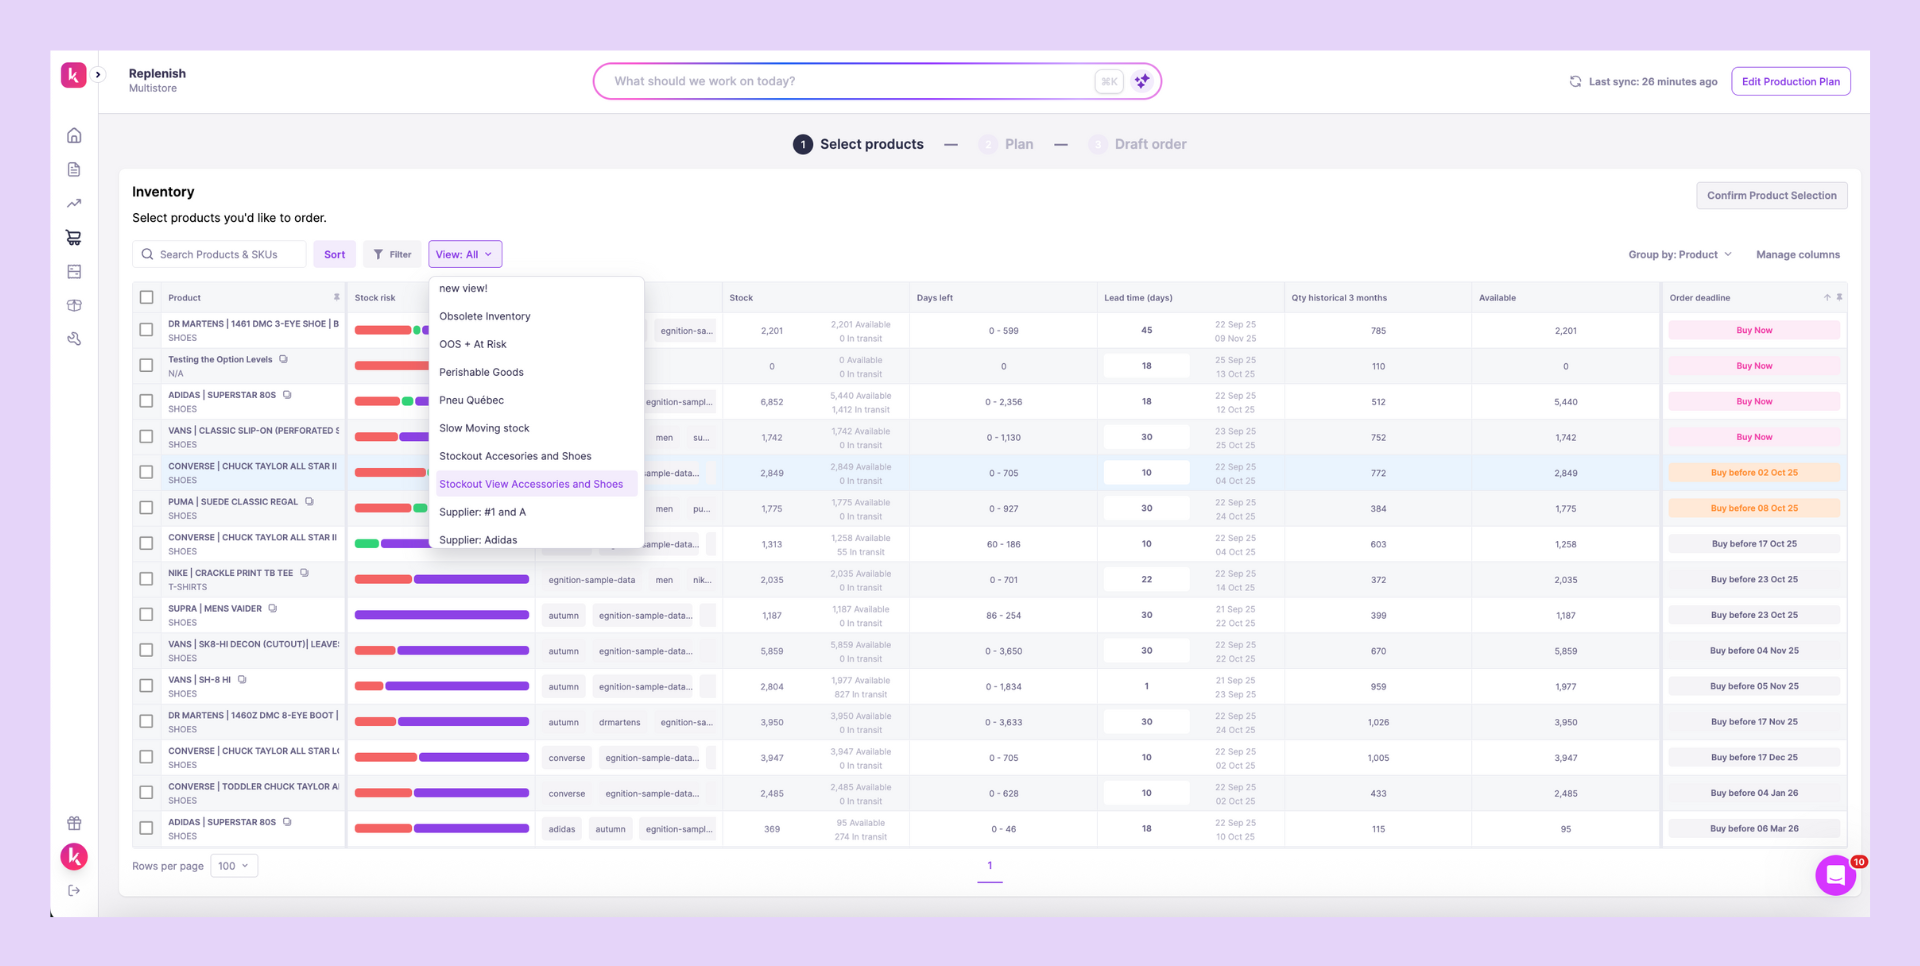The height and width of the screenshot is (966, 1920).
Task: Select the Slow Moving stock view
Action: (537, 428)
